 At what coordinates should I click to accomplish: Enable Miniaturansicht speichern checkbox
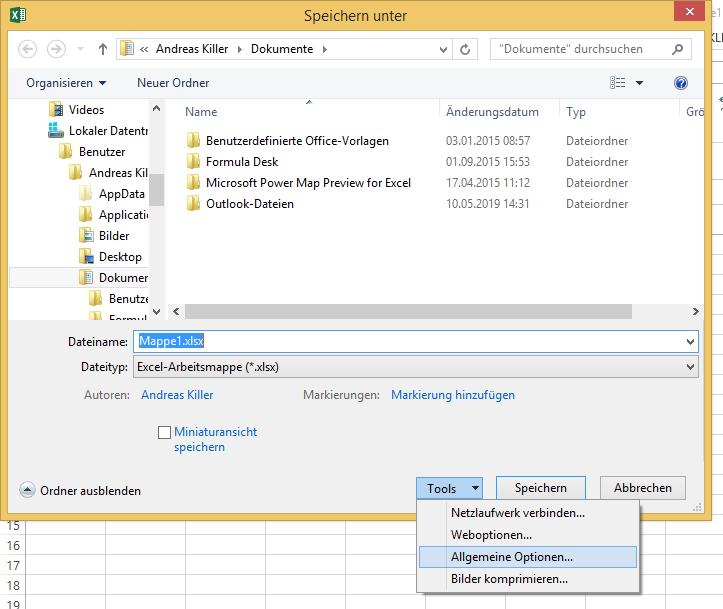tap(165, 433)
